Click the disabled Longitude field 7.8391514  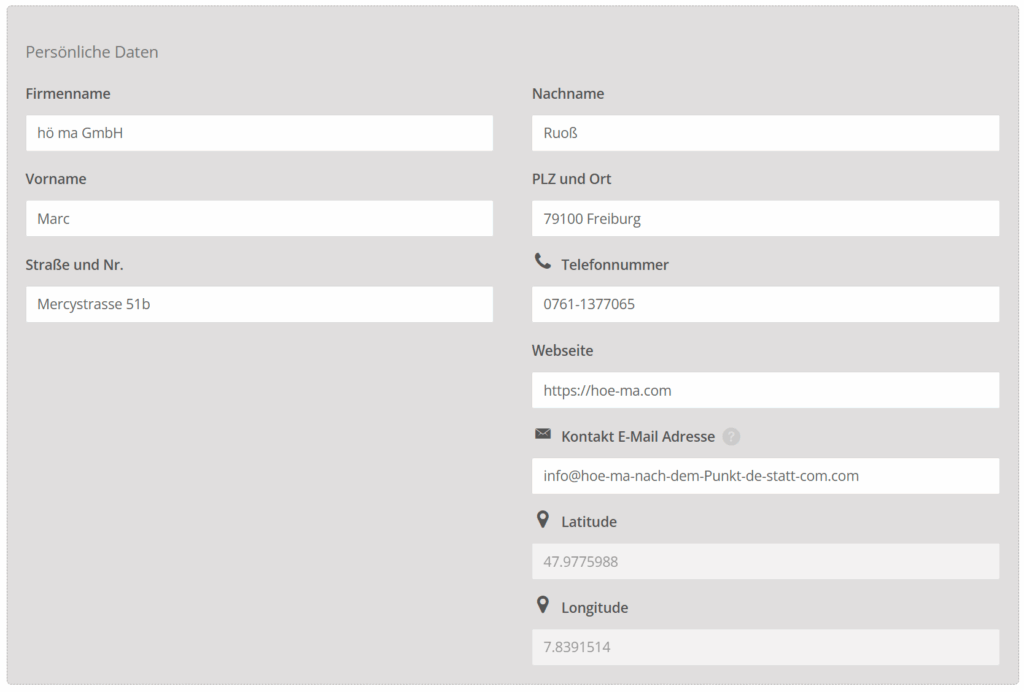point(765,647)
